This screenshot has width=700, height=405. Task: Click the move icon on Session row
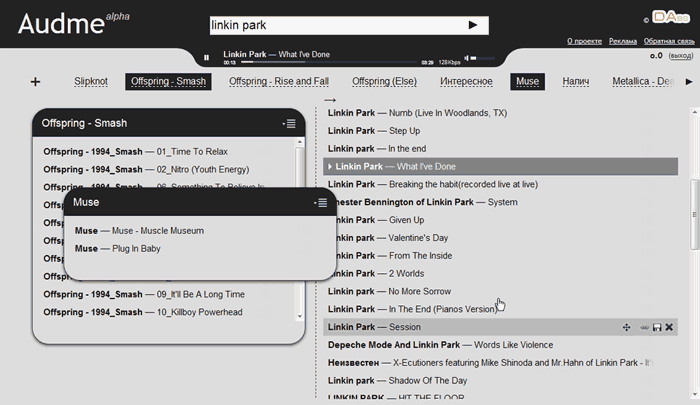tap(627, 327)
